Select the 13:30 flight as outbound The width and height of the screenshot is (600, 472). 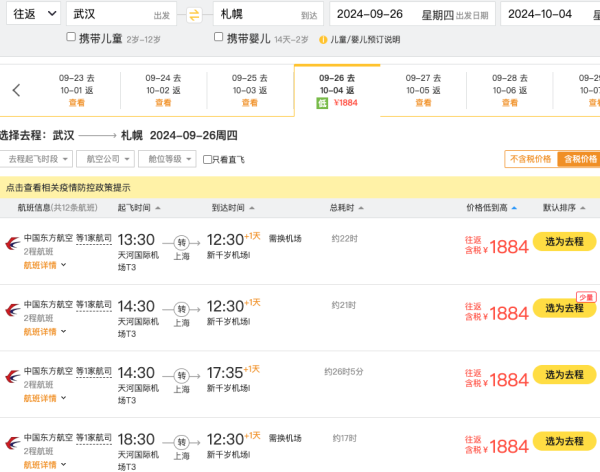564,242
